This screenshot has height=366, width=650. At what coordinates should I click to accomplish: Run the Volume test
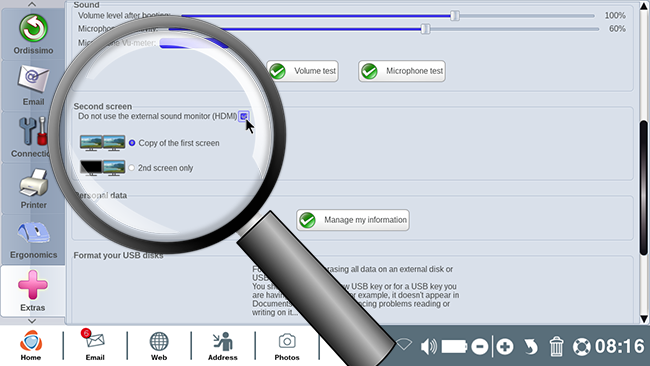[x=302, y=71]
